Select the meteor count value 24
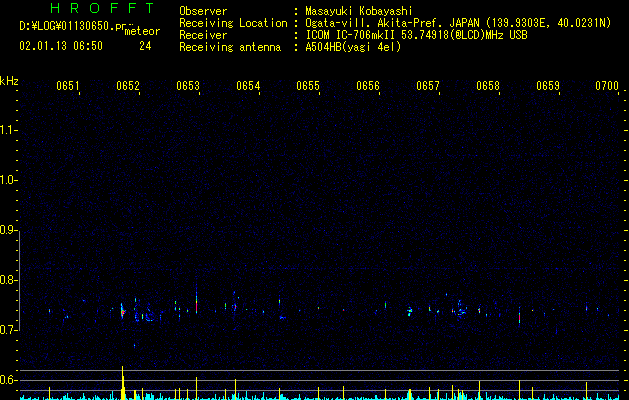629x400 pixels. coord(145,46)
